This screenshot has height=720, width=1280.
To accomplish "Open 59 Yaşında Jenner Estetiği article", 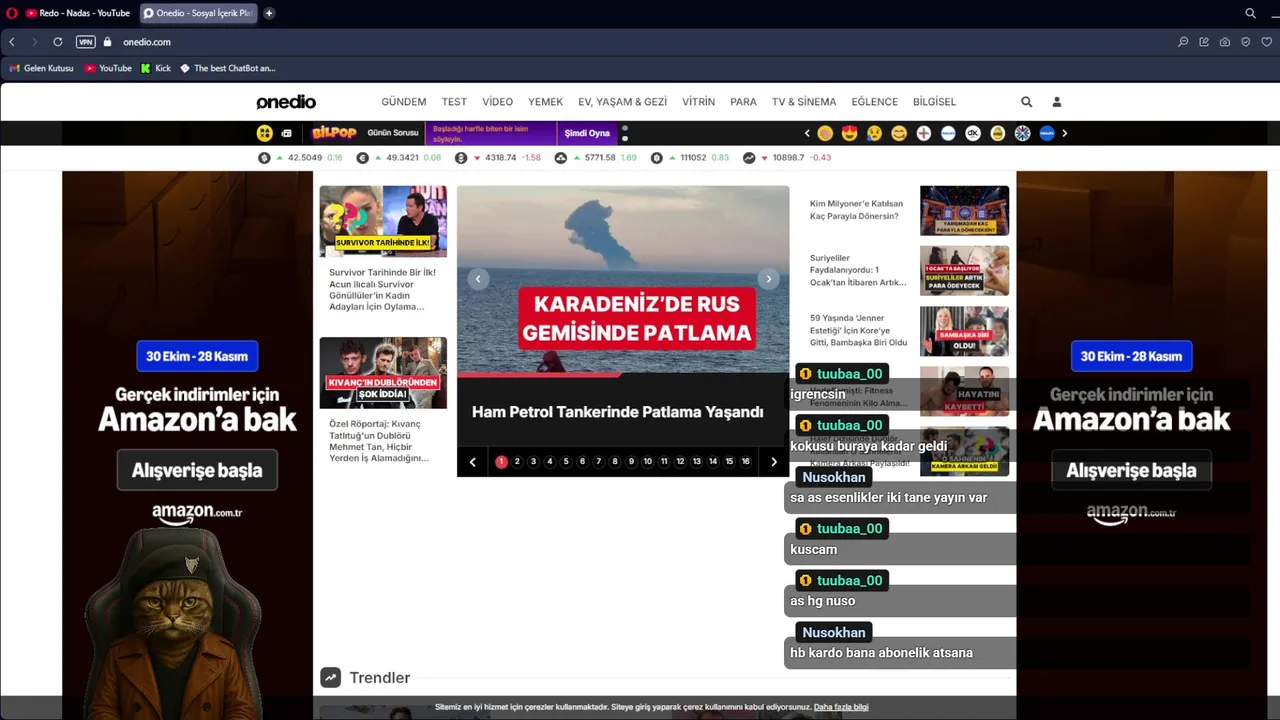I will click(x=859, y=330).
